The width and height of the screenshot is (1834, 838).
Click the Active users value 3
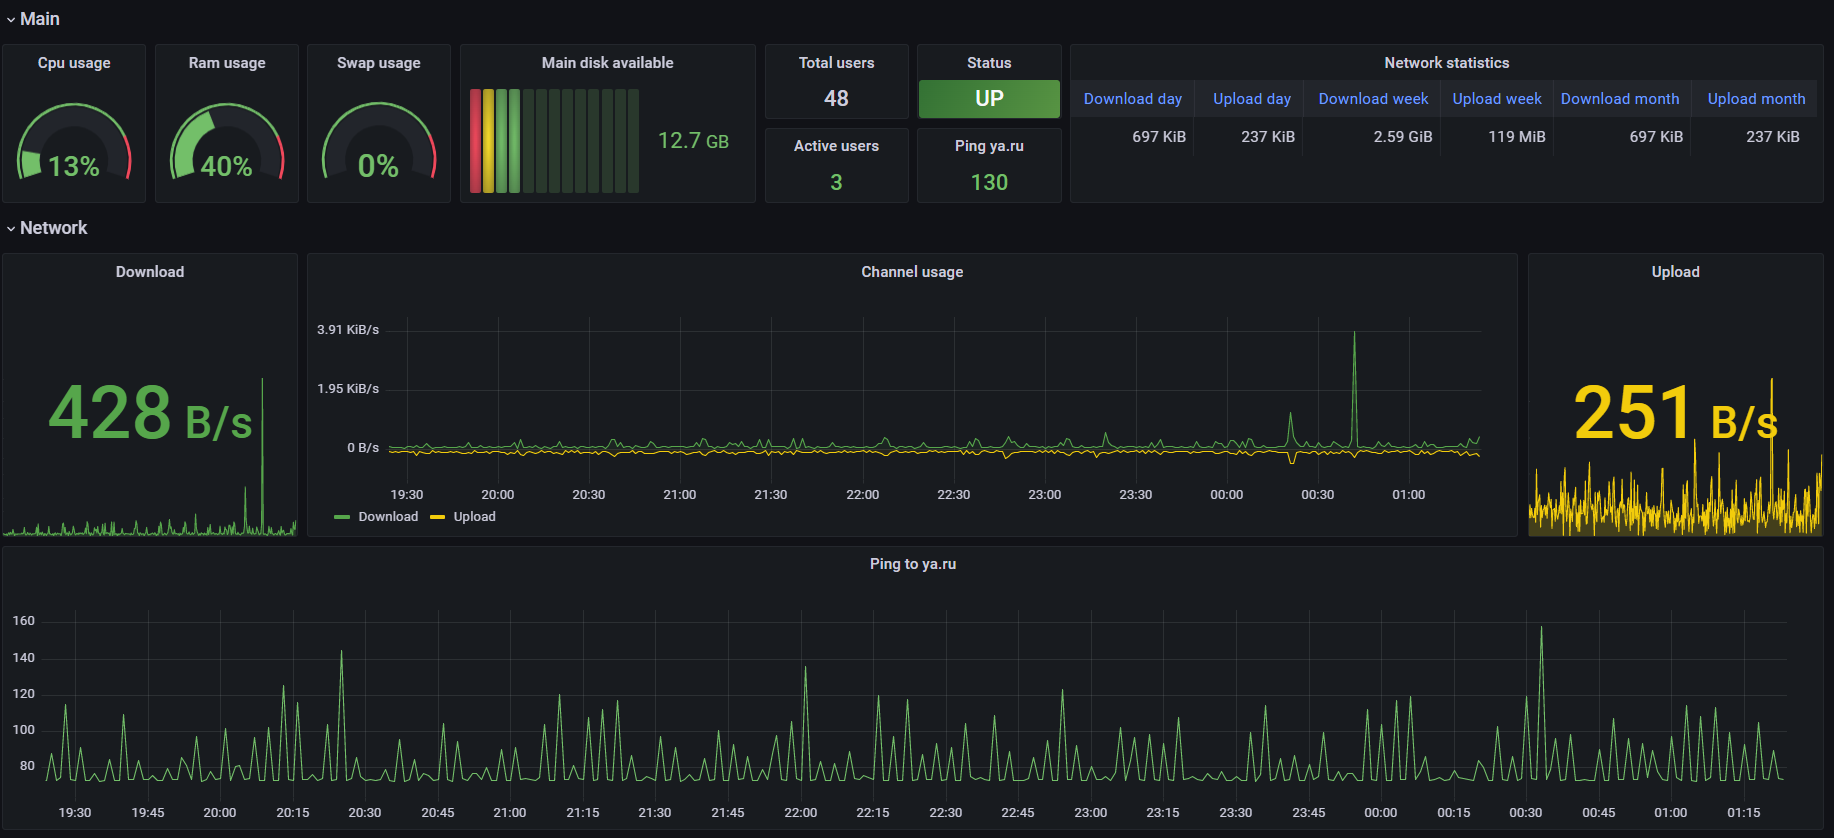(837, 183)
